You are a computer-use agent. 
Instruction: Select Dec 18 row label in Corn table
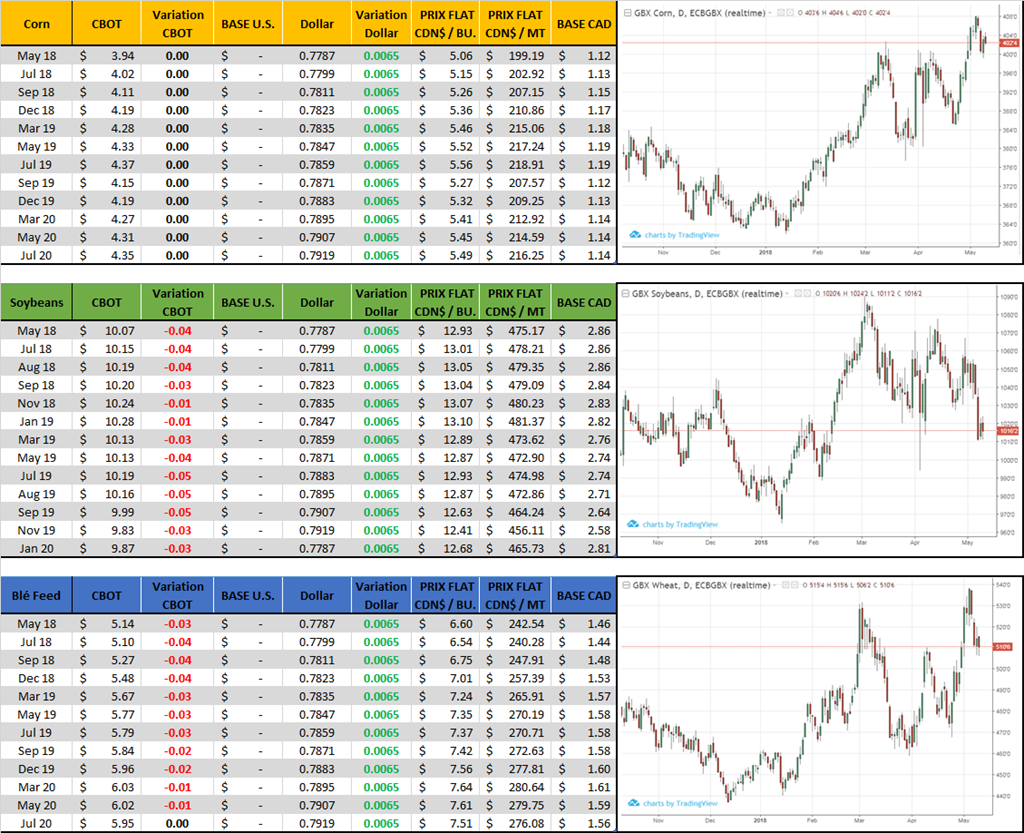pos(37,110)
